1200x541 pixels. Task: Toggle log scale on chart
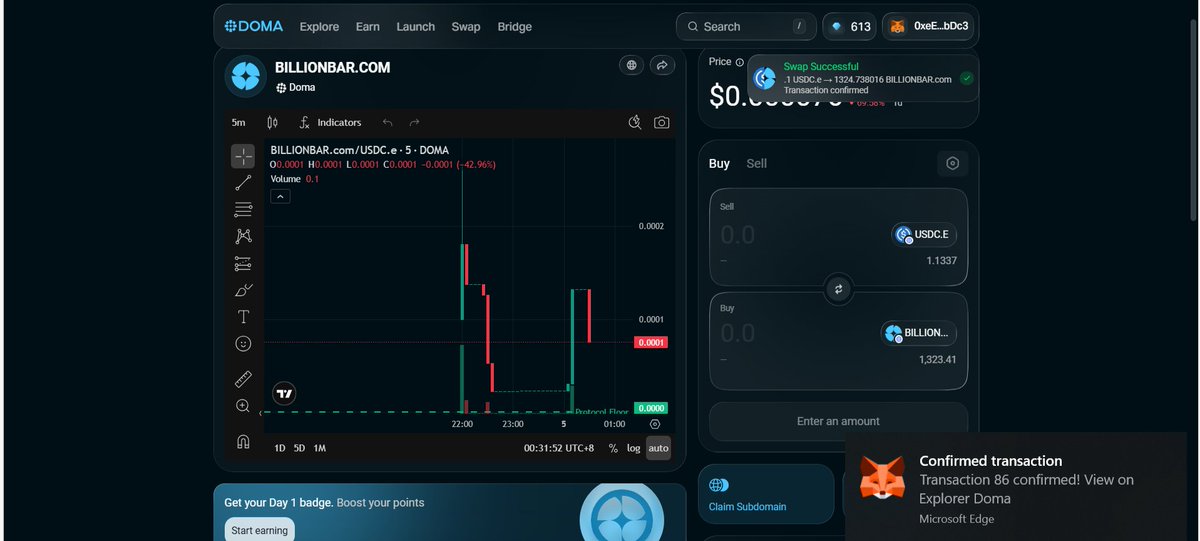coord(634,448)
